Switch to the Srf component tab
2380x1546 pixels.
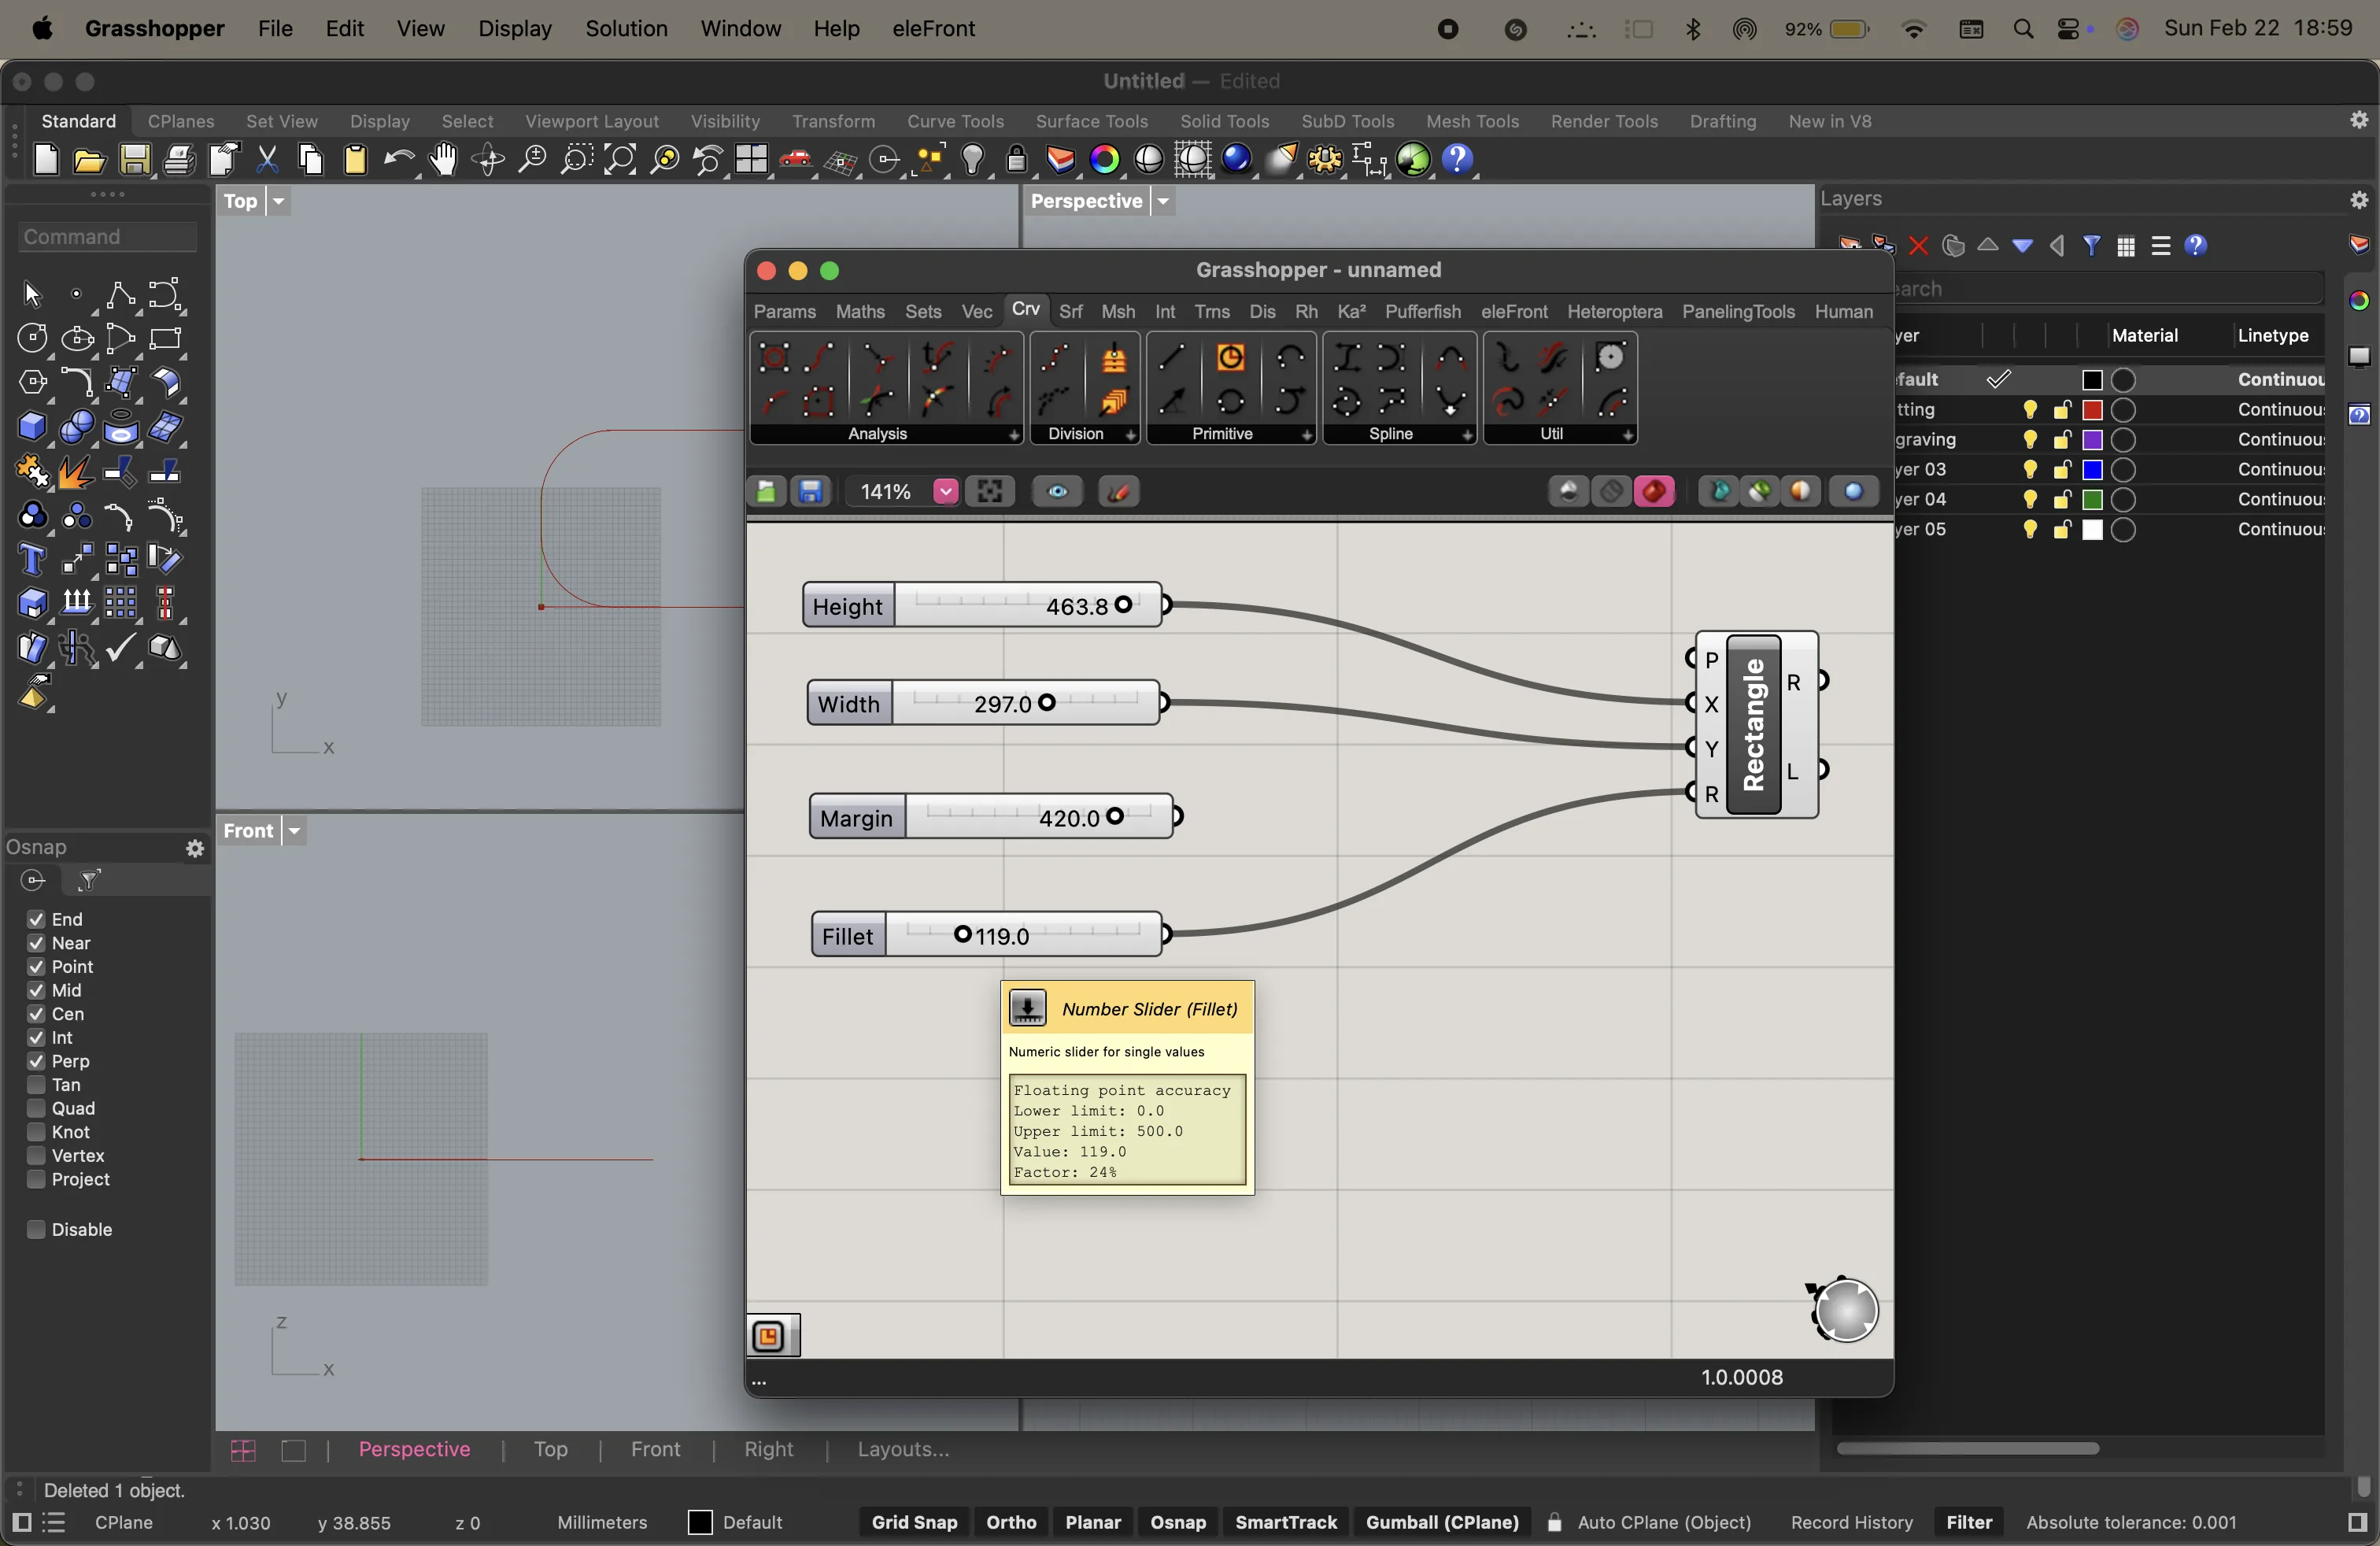point(1070,311)
